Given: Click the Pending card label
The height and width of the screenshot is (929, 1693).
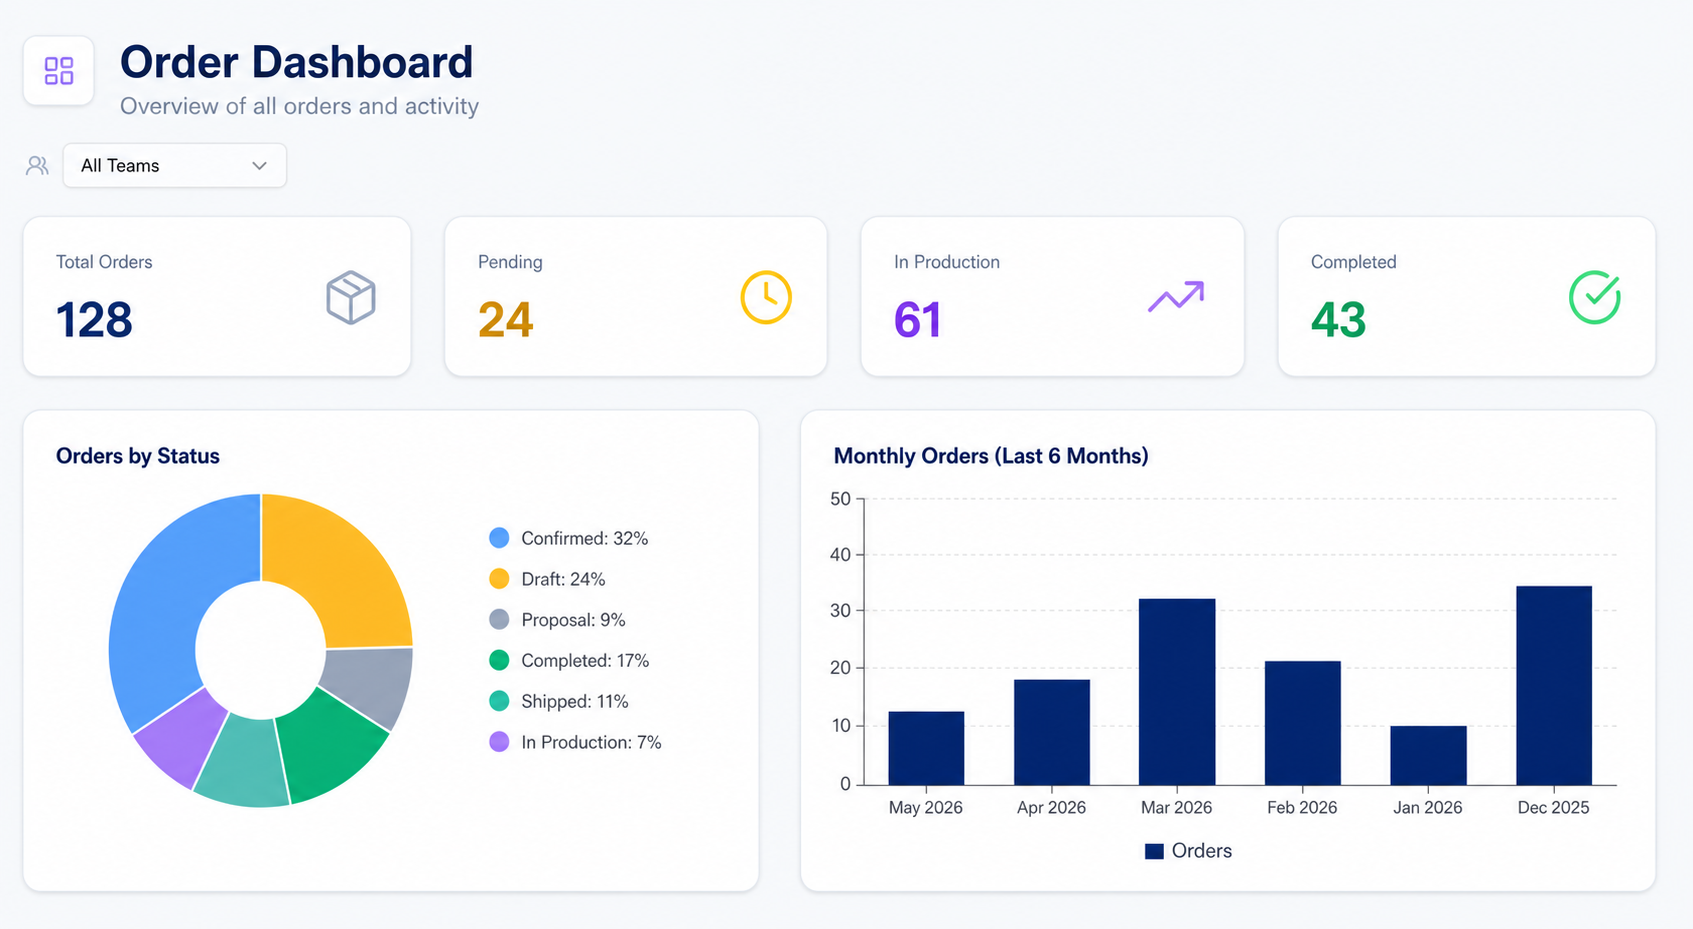Looking at the screenshot, I should pos(510,262).
